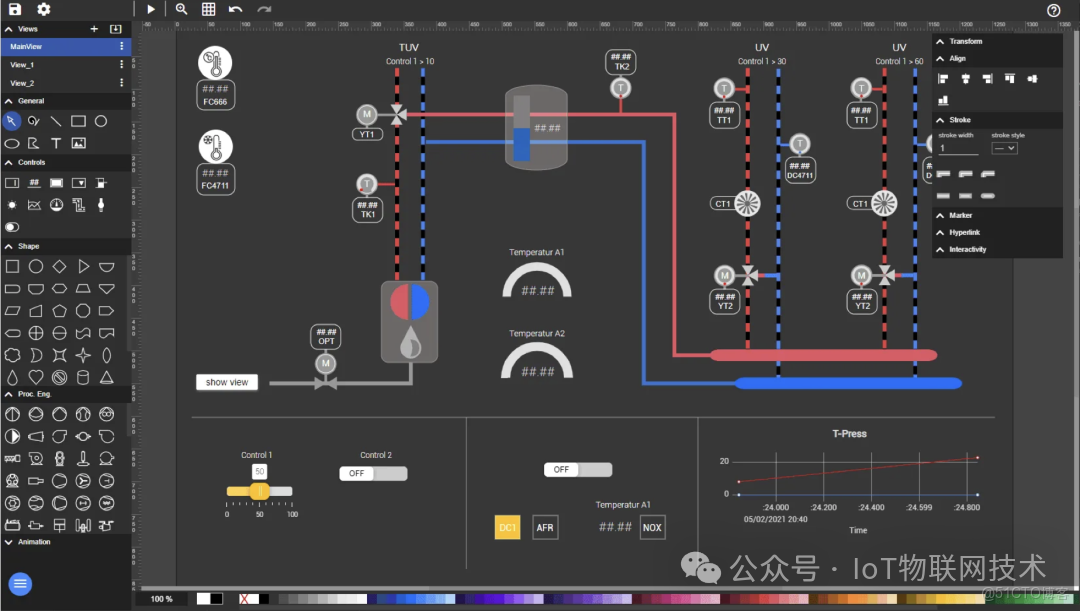Screen dimensions: 1080x611
Task: Click the stroke width input field
Action: pyautogui.click(x=957, y=149)
